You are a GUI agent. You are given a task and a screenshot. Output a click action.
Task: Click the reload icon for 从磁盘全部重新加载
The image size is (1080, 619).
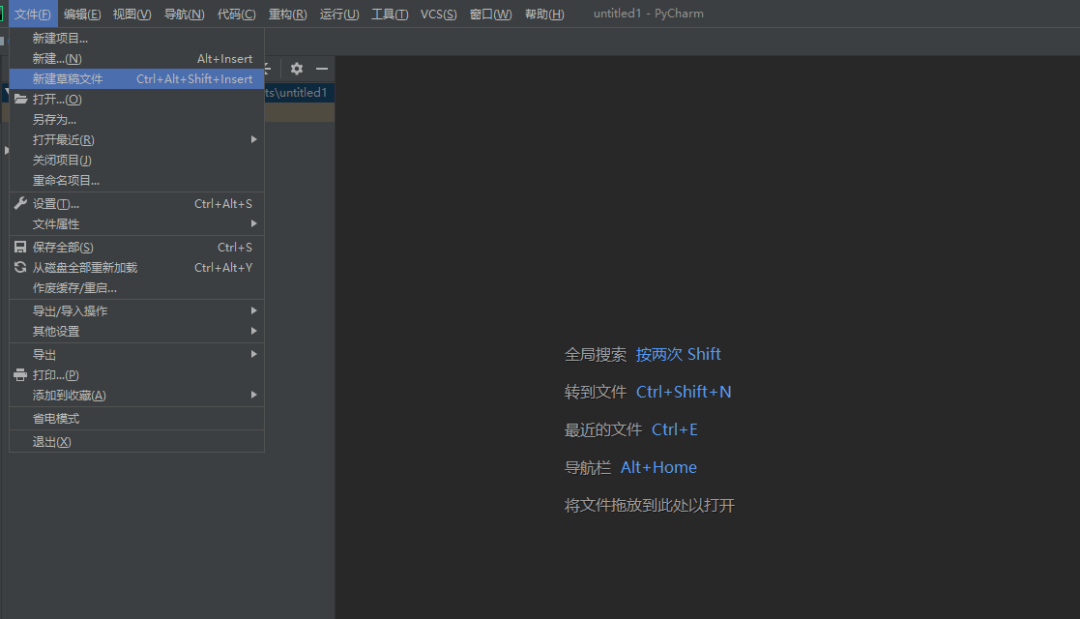coord(21,267)
